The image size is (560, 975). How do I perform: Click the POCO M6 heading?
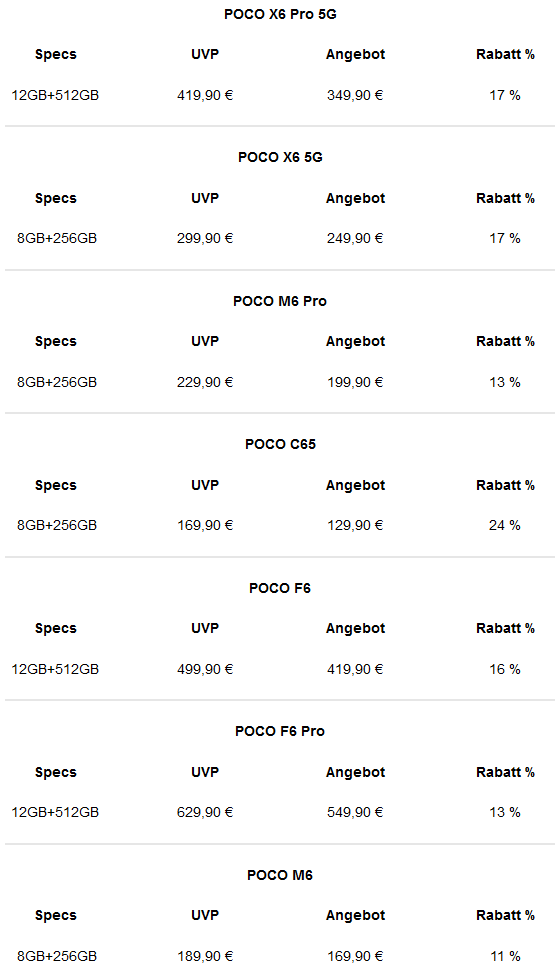tap(280, 875)
